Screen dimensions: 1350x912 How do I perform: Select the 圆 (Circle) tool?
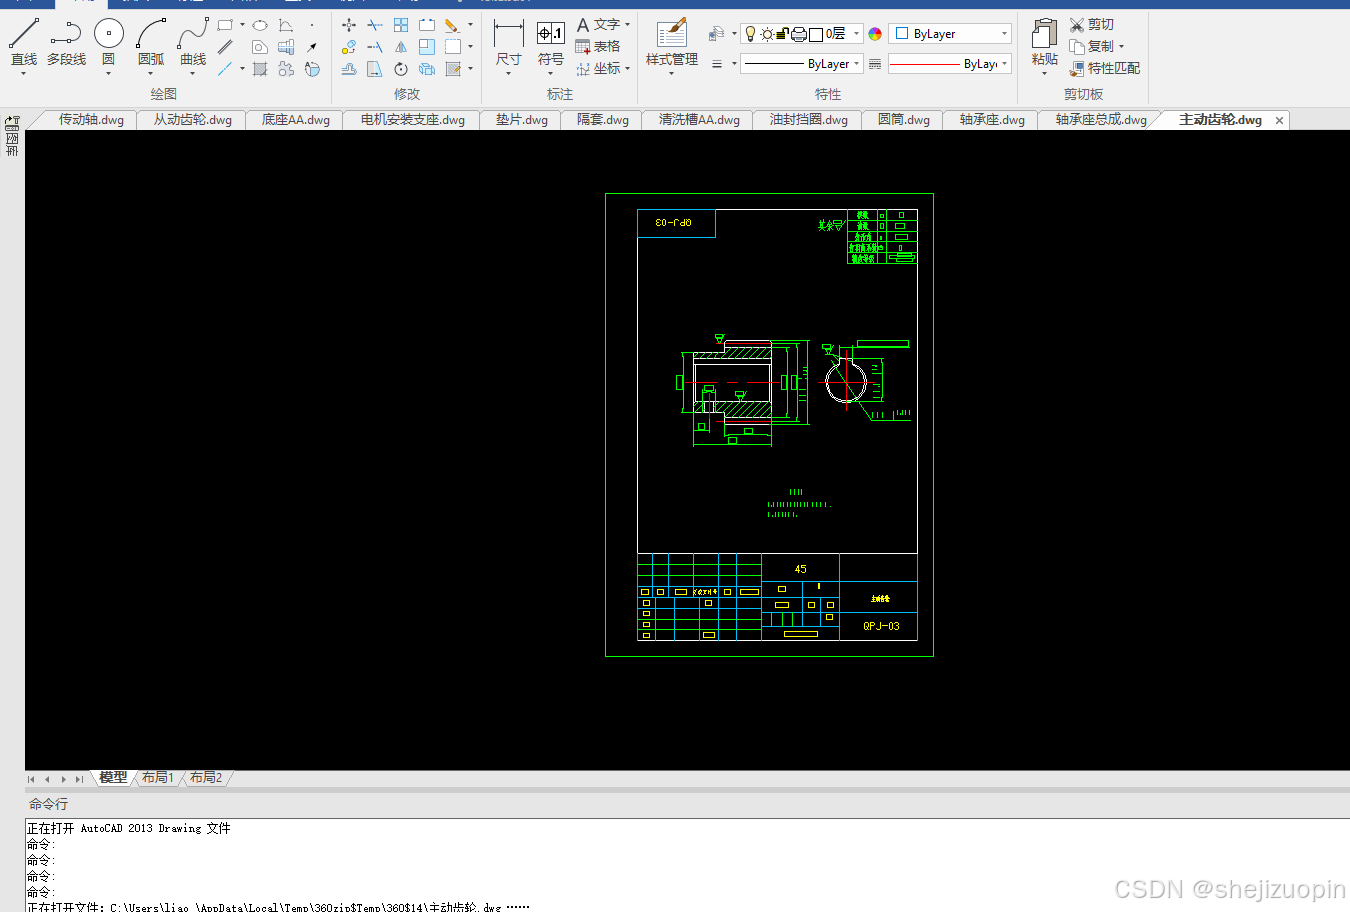point(108,43)
